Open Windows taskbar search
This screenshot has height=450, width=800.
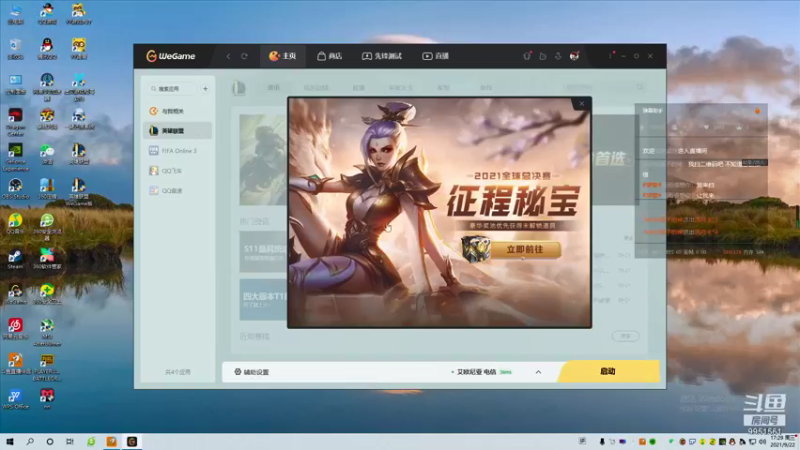pyautogui.click(x=30, y=441)
